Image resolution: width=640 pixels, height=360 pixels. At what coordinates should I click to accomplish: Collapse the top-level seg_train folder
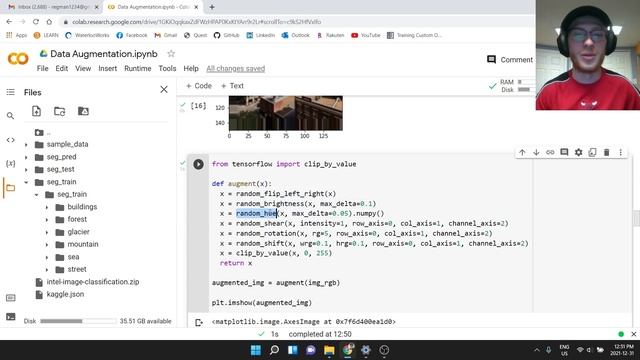27,182
